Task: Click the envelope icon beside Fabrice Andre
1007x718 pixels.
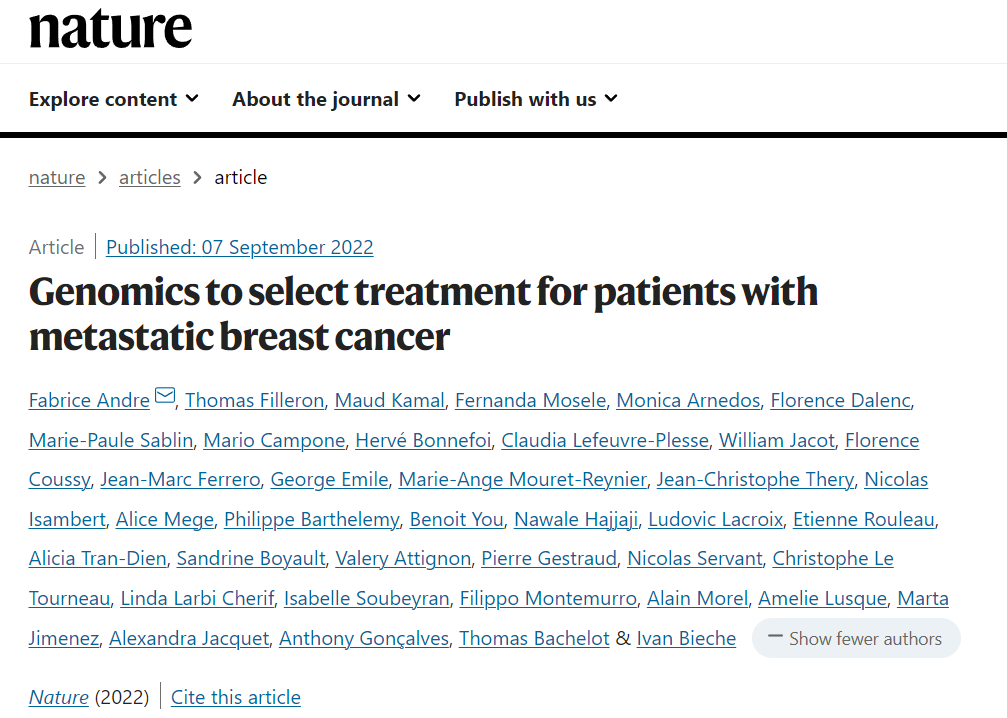Action: [x=165, y=395]
